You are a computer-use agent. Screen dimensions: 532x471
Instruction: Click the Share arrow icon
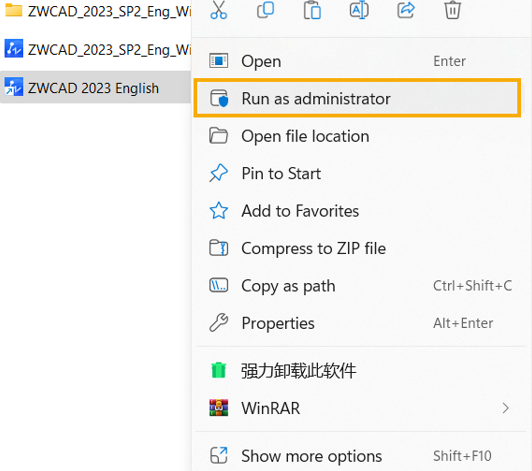pyautogui.click(x=406, y=10)
